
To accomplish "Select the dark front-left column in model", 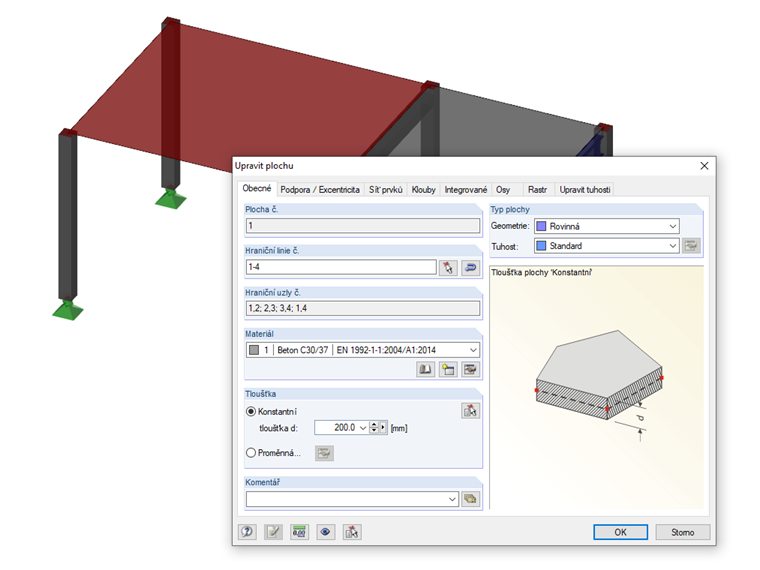I will [67, 216].
